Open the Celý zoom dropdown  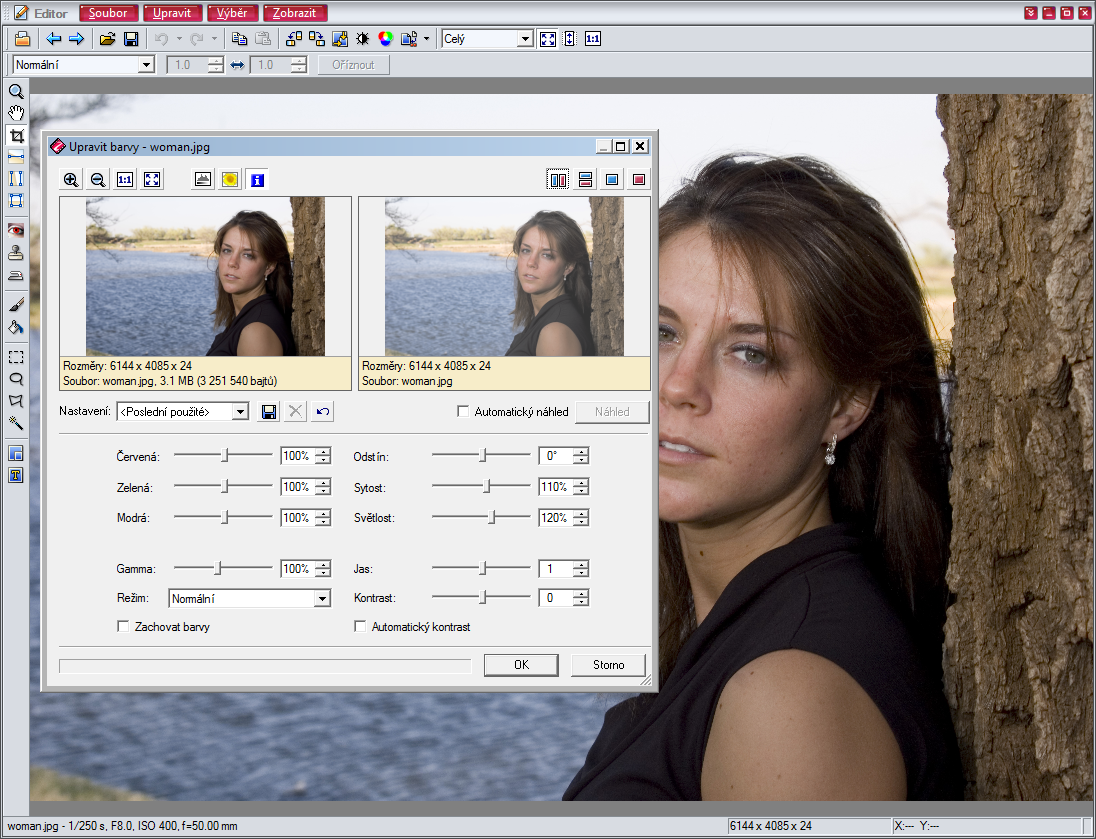click(x=525, y=39)
